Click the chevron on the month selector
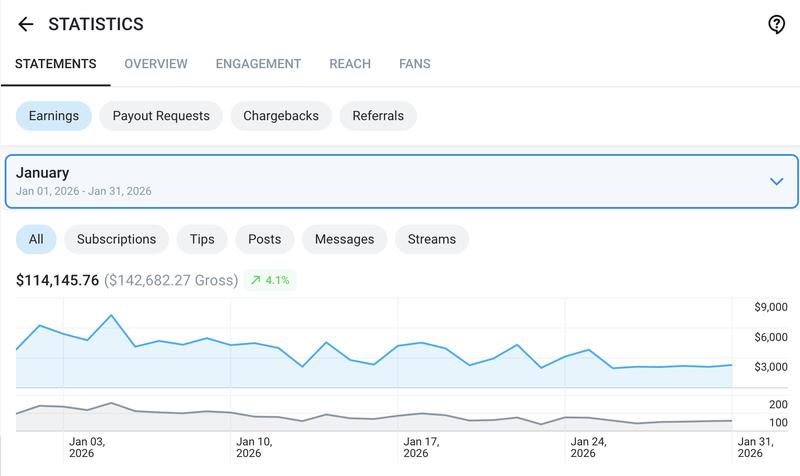 pyautogui.click(x=776, y=182)
